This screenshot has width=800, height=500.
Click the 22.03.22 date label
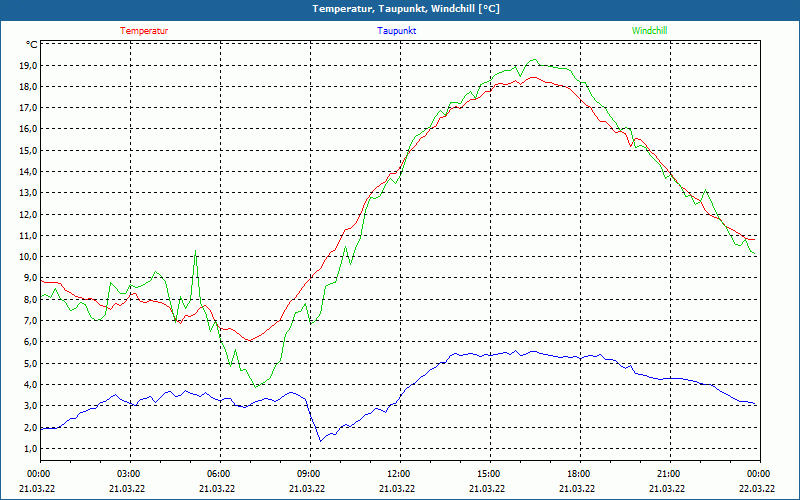coord(757,489)
